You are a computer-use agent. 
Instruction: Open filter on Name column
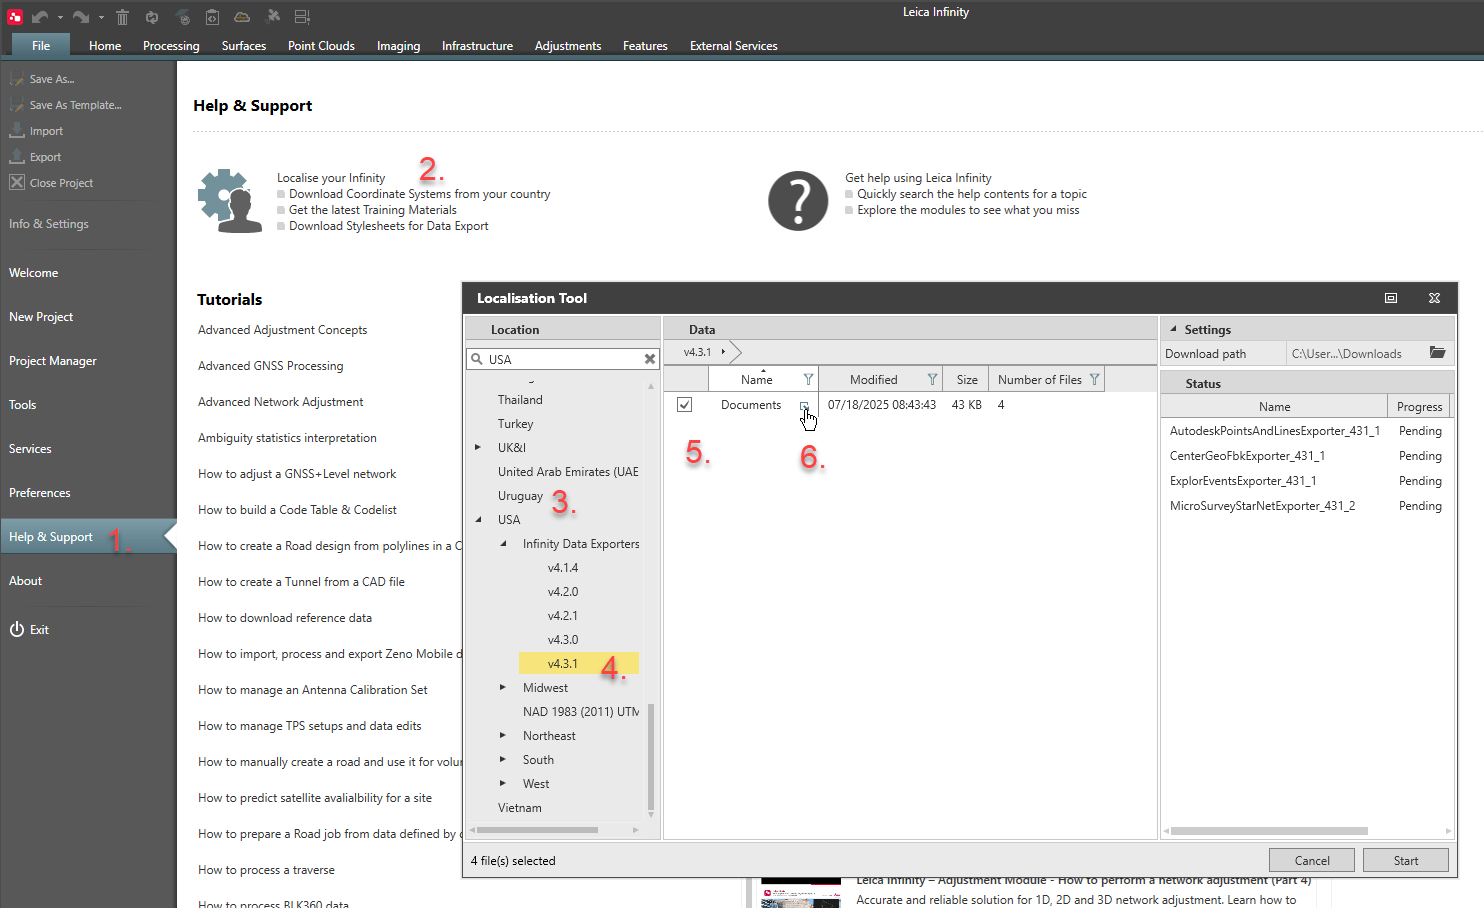coord(808,380)
